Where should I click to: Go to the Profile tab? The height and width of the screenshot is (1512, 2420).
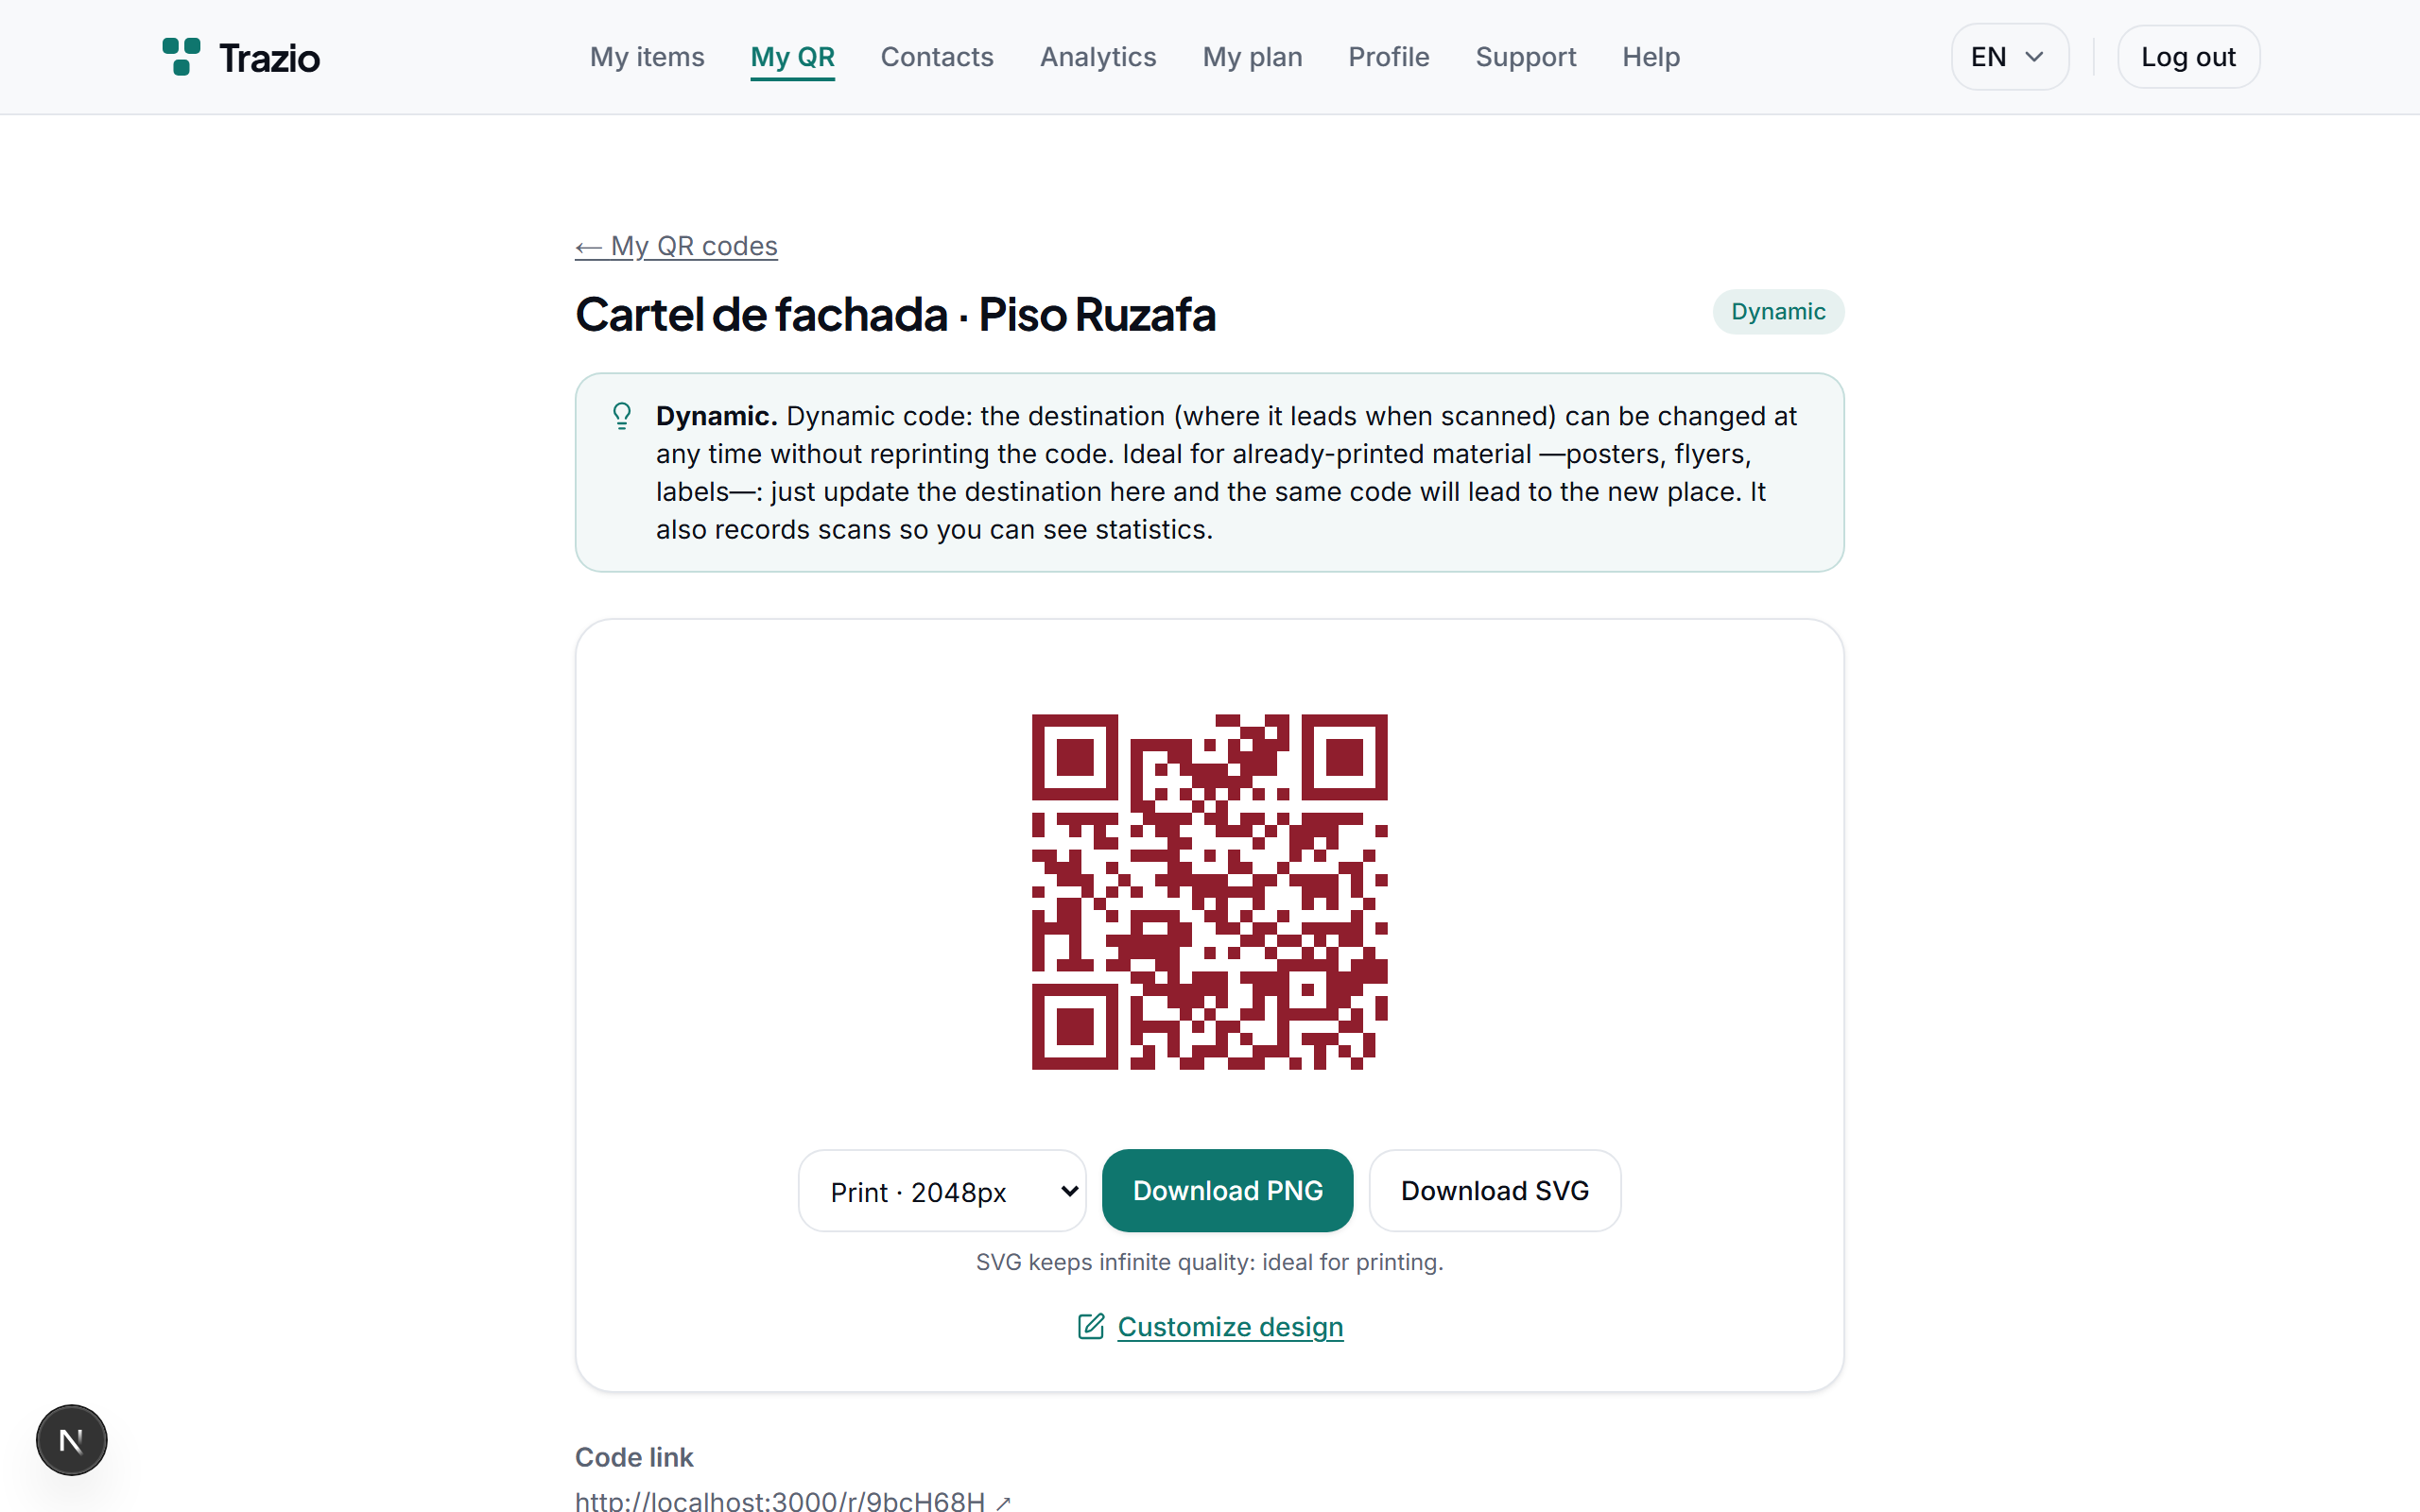[1388, 57]
